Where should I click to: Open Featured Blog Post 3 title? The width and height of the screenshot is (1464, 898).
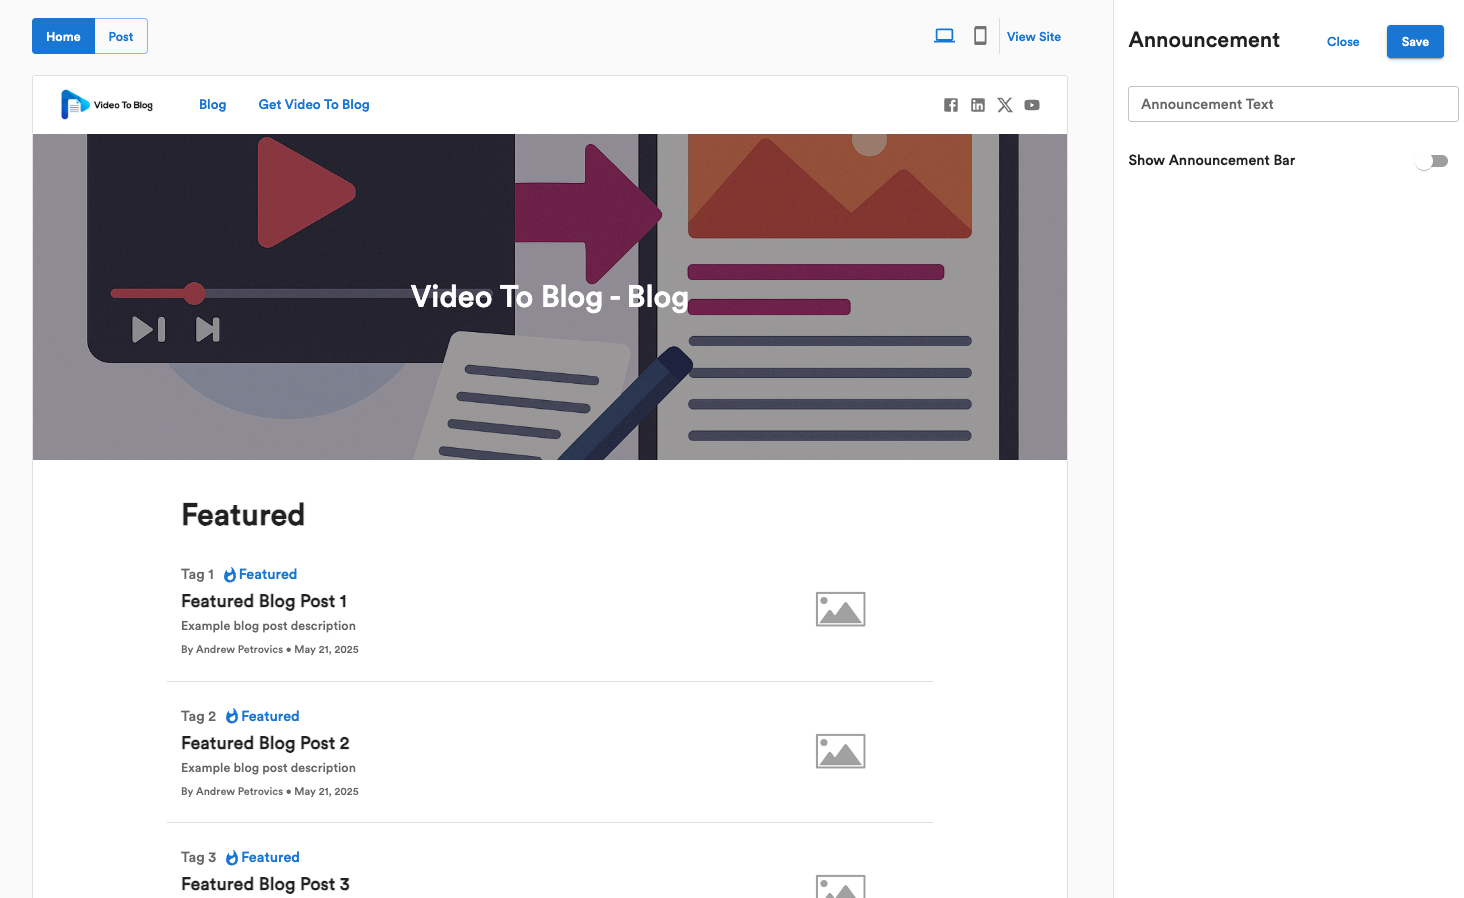(x=265, y=884)
